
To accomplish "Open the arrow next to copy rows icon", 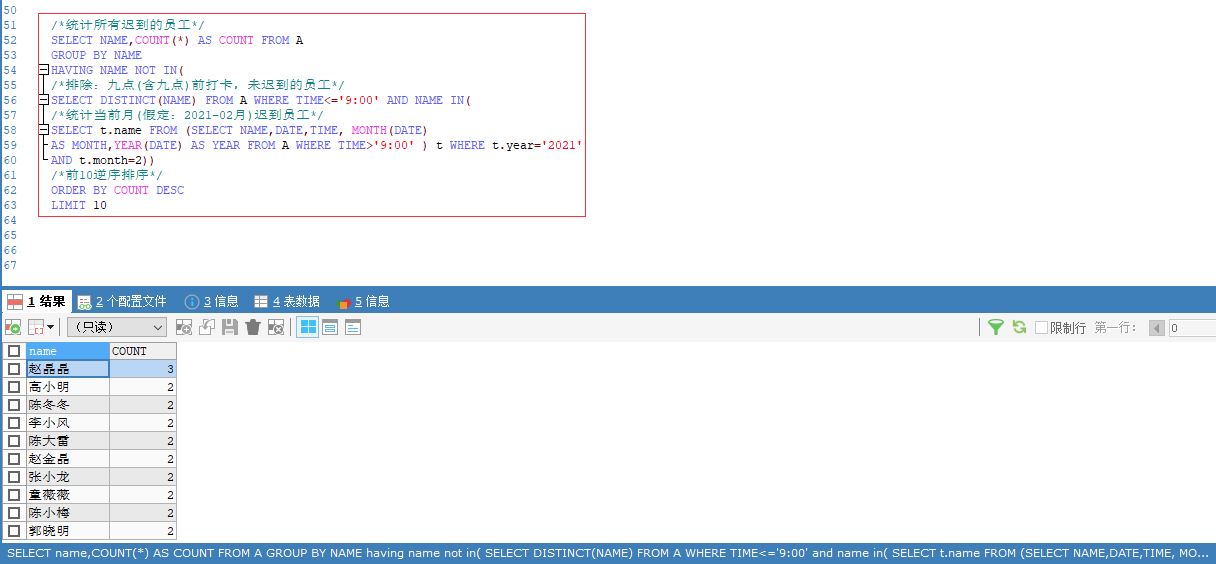I will (x=51, y=327).
